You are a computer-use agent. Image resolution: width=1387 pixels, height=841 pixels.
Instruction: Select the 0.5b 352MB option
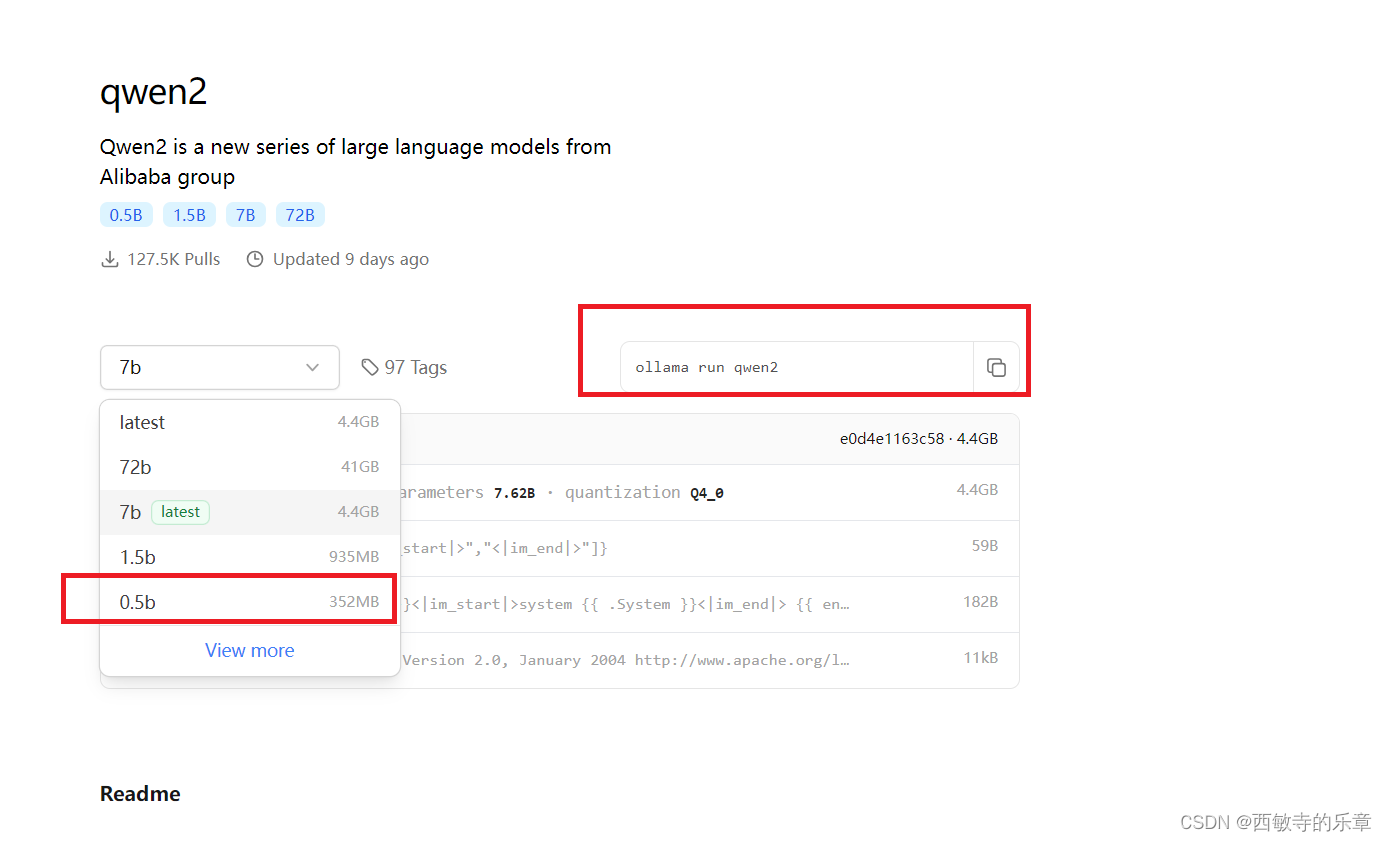[x=250, y=602]
